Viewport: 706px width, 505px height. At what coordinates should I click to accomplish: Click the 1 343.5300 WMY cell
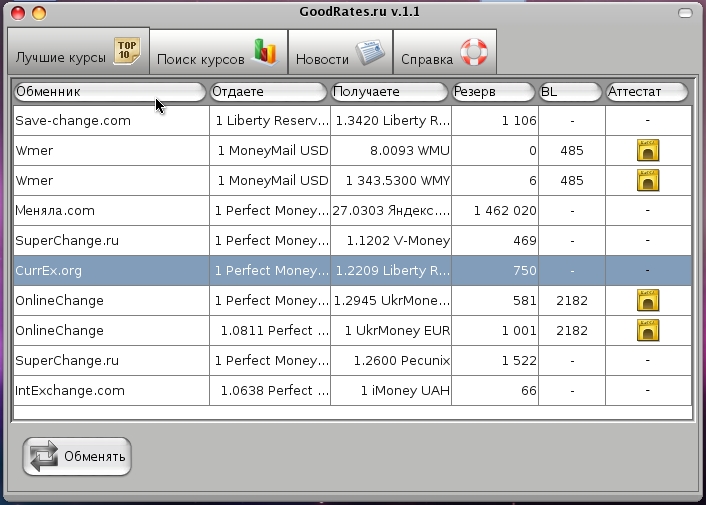391,180
